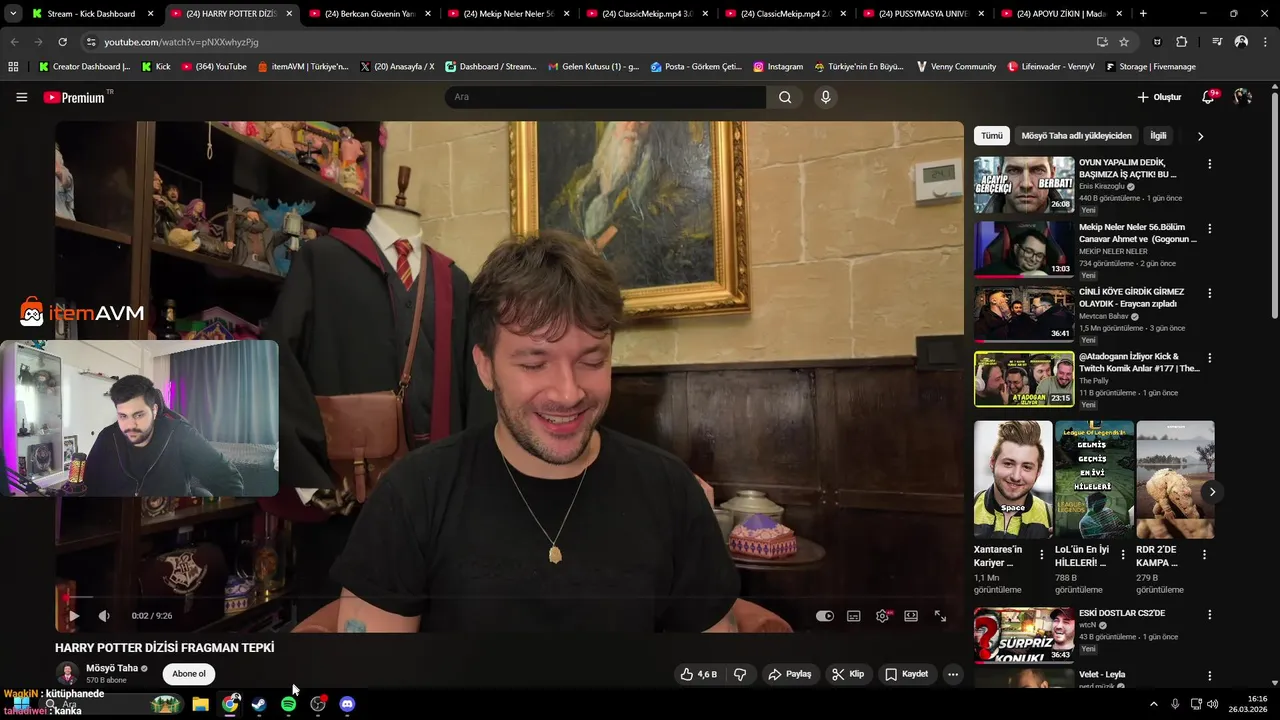The height and width of the screenshot is (720, 1280).
Task: Open options for Mekip Neler Neler 56.Bölüm
Action: pos(1209,228)
